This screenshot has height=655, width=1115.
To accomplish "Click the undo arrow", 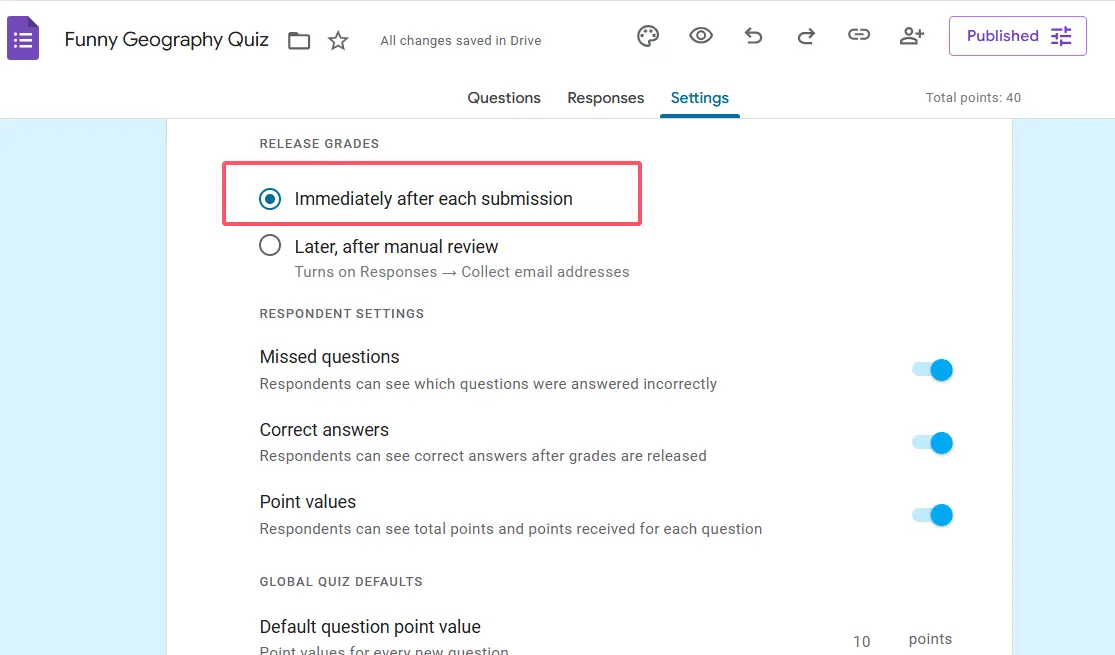I will pos(754,36).
